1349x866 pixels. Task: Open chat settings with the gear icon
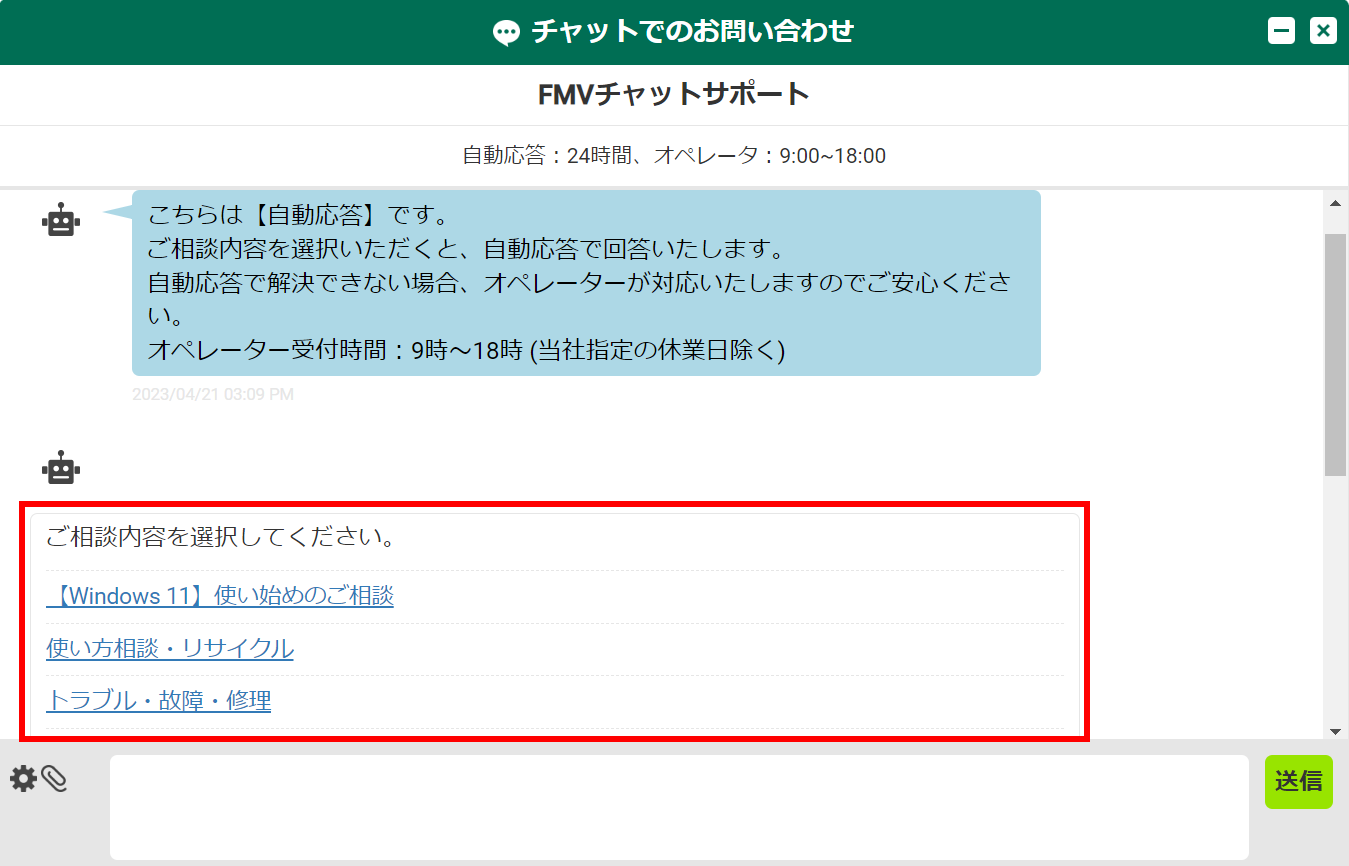coord(23,779)
